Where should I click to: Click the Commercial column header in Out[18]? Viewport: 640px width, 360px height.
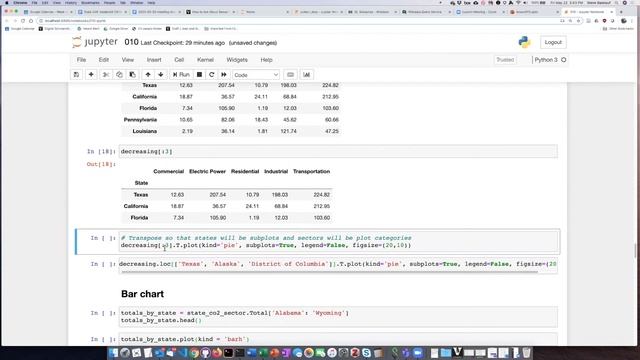(x=169, y=171)
